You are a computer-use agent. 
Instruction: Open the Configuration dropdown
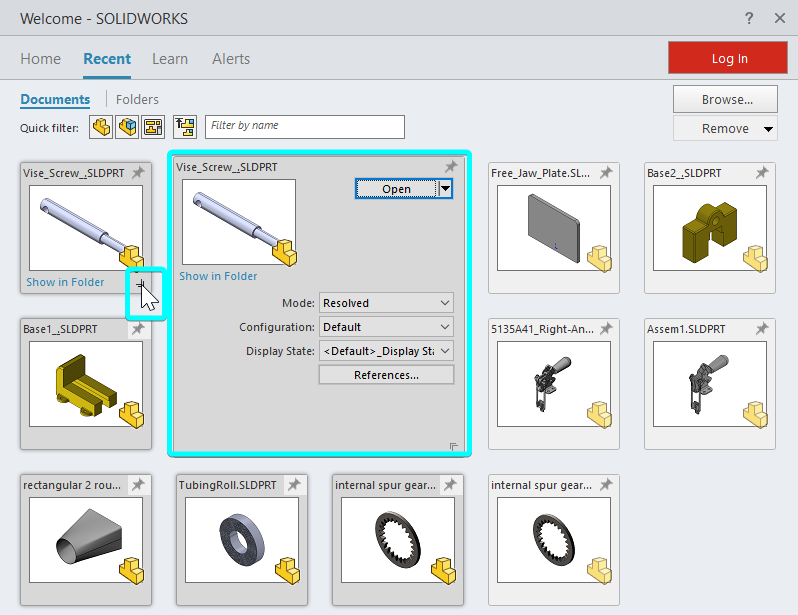pos(385,327)
